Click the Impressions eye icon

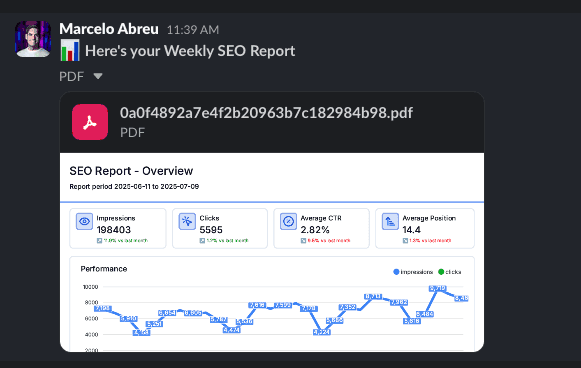[84, 221]
